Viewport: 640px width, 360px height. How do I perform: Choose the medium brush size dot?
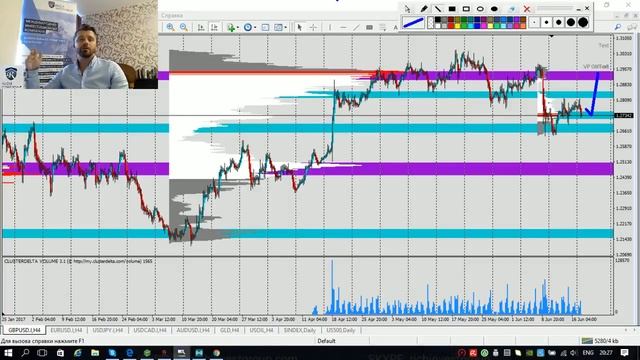559,22
